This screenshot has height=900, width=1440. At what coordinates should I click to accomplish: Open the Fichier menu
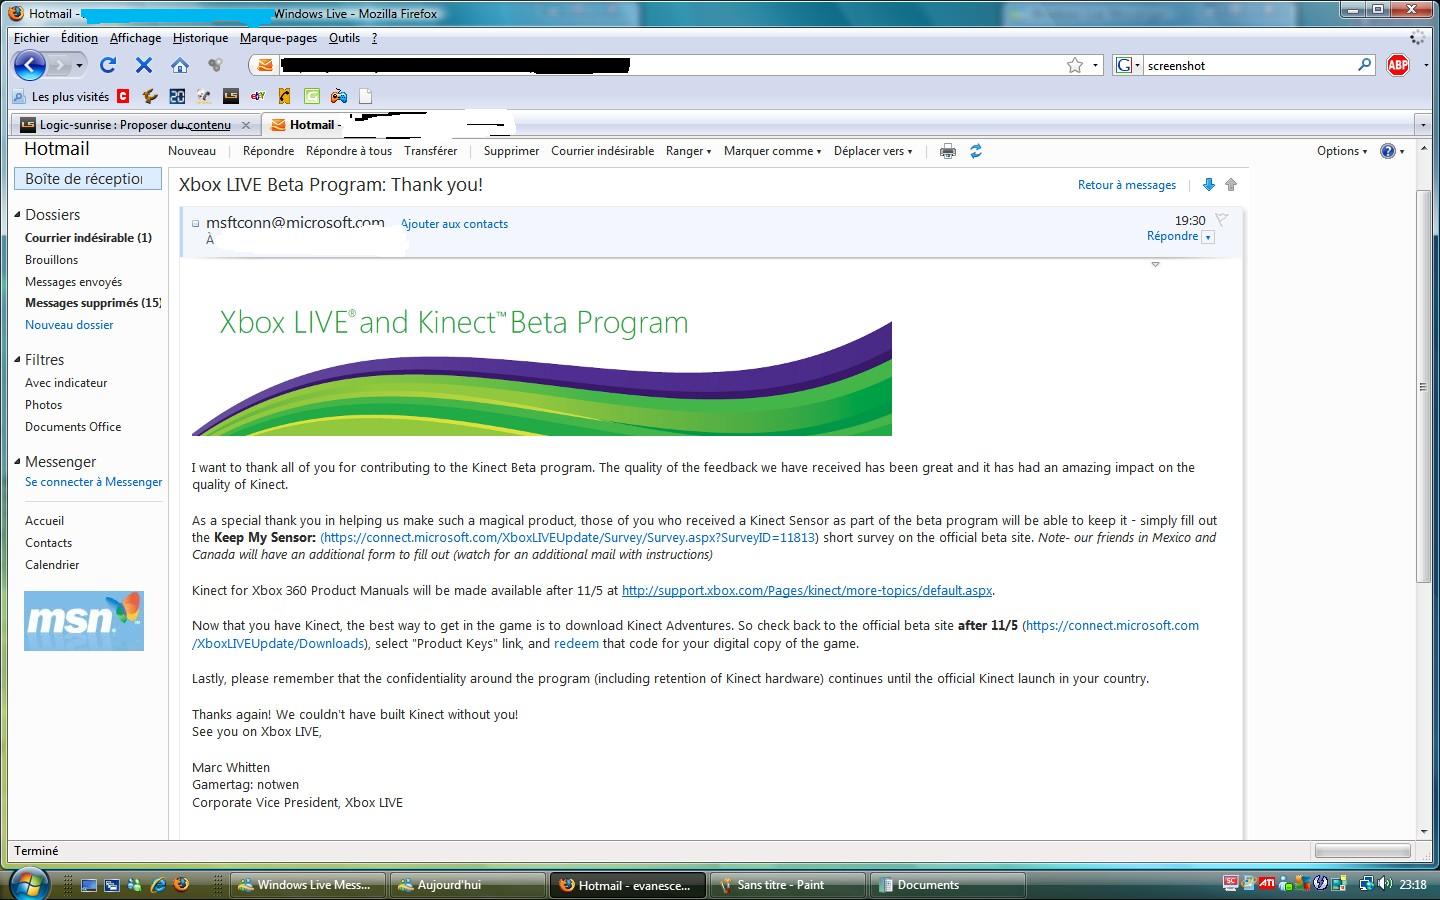click(31, 38)
